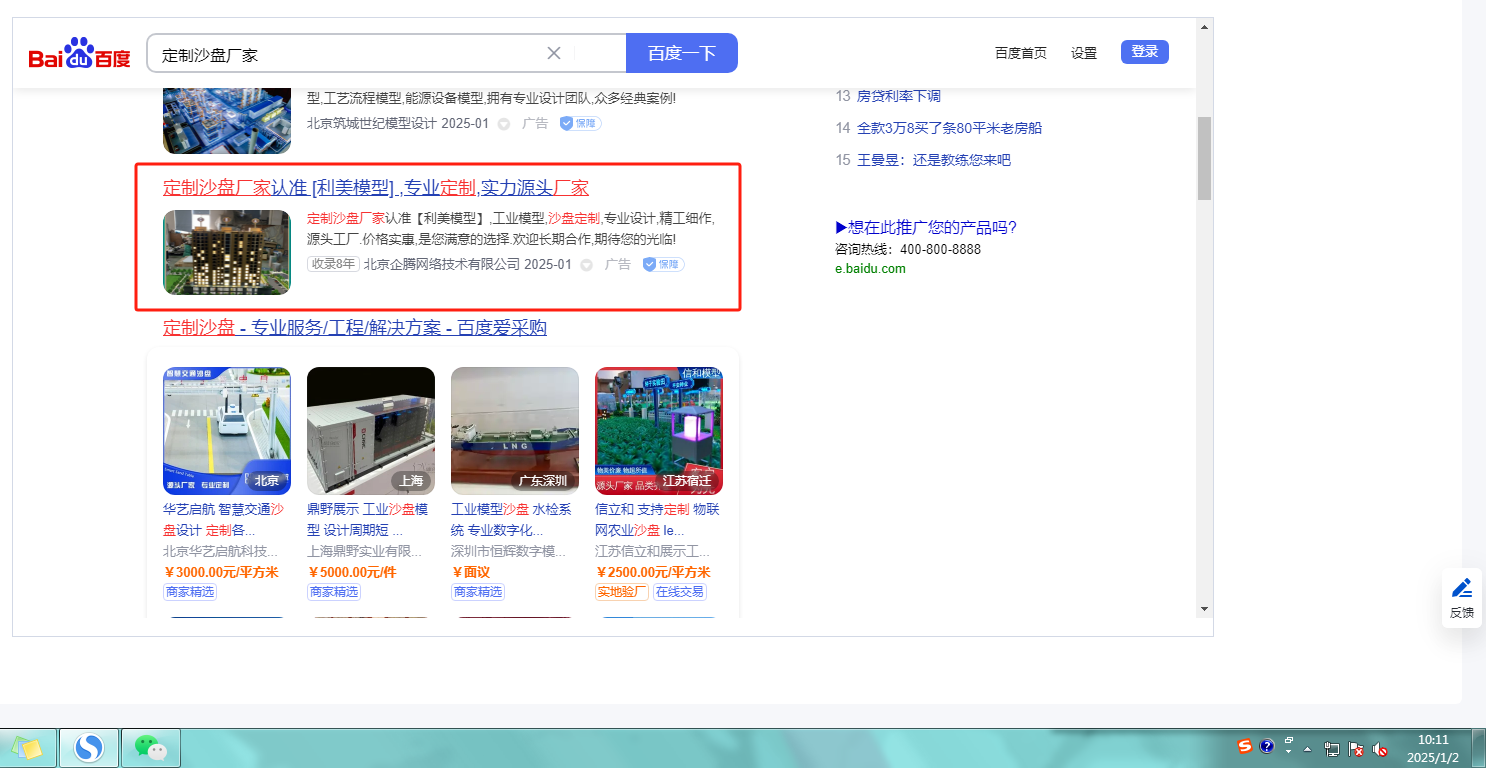Expand the dropdown arrow beside 北京筑城世纪模型设计 2025-01
1486x768 pixels.
504,124
